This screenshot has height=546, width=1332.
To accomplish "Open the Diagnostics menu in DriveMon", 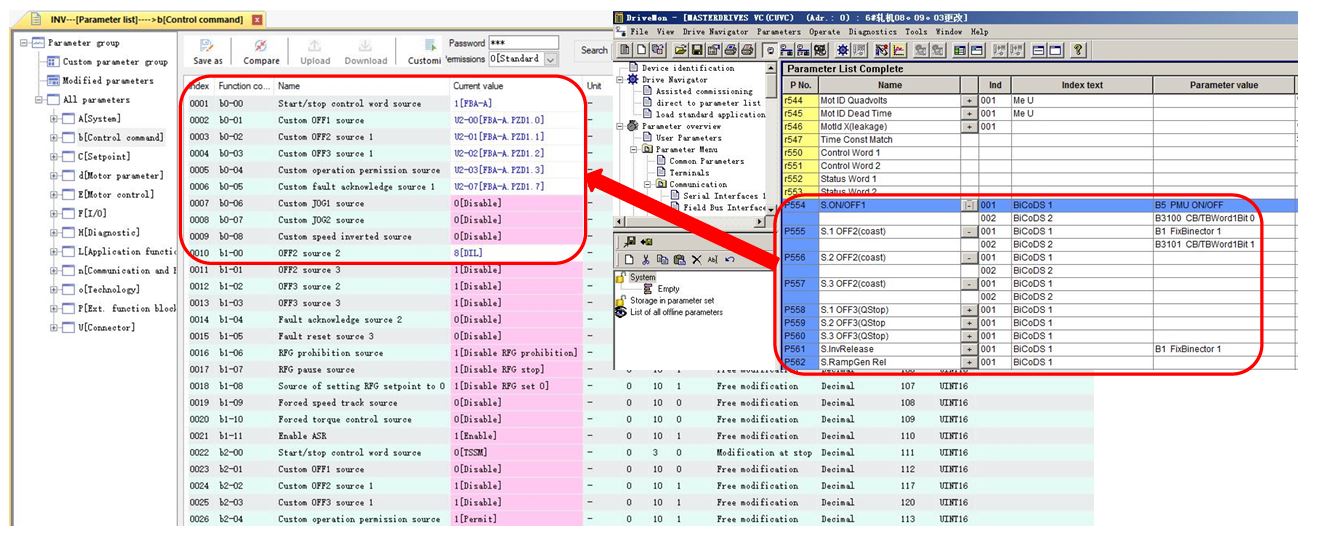I will 871,32.
